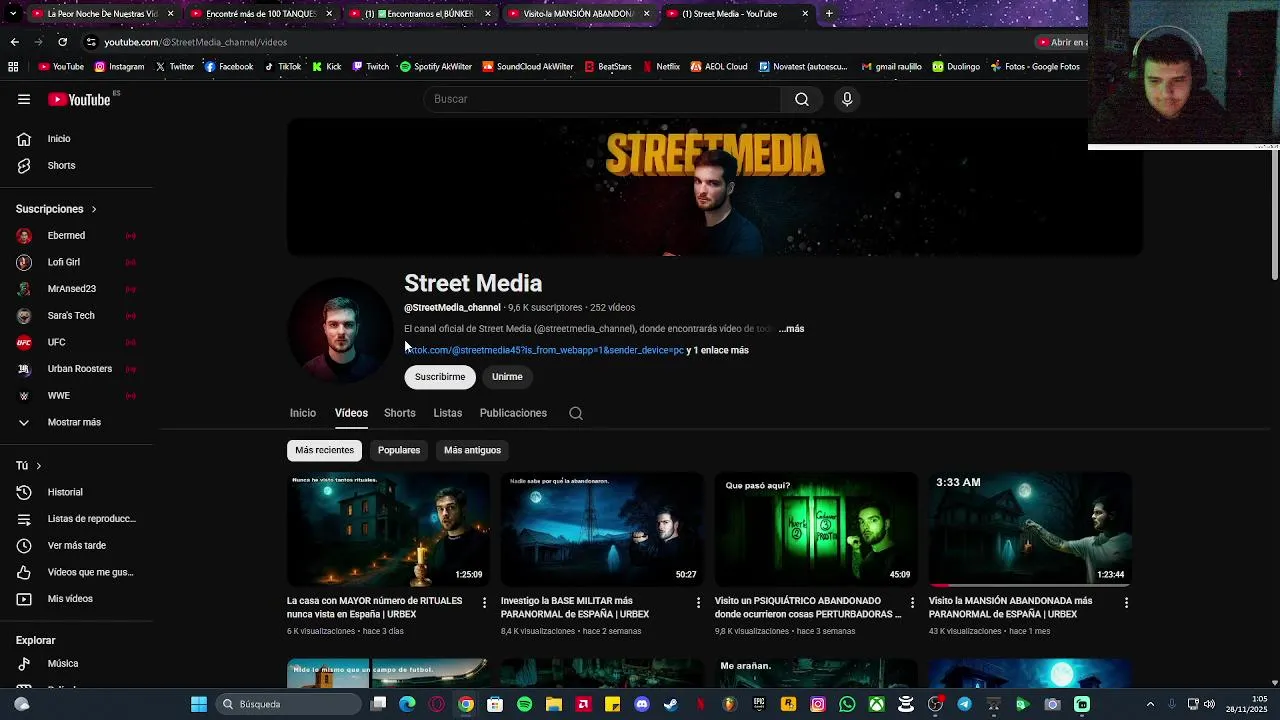Open the TikTok channel link

[x=544, y=350]
